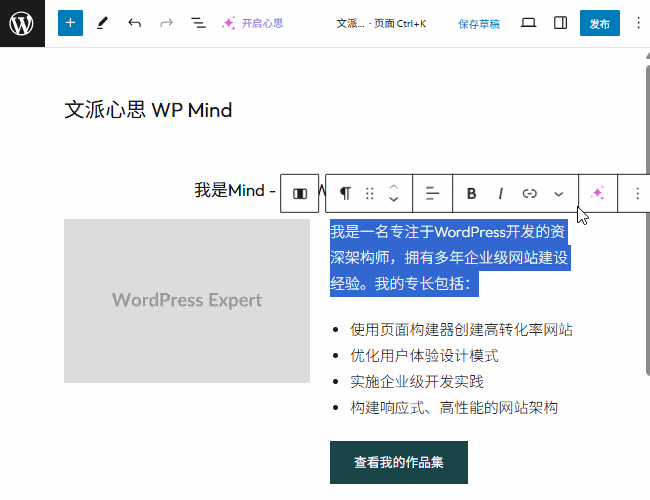
Task: Click list item 实施企业级开发实践
Action: [417, 382]
